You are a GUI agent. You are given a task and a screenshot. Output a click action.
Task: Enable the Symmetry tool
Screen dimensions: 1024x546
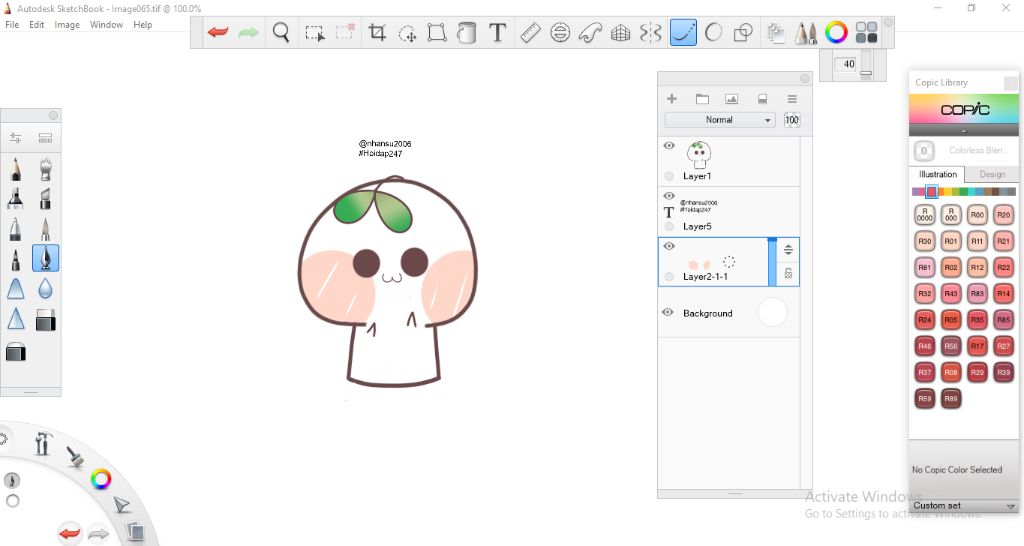651,33
